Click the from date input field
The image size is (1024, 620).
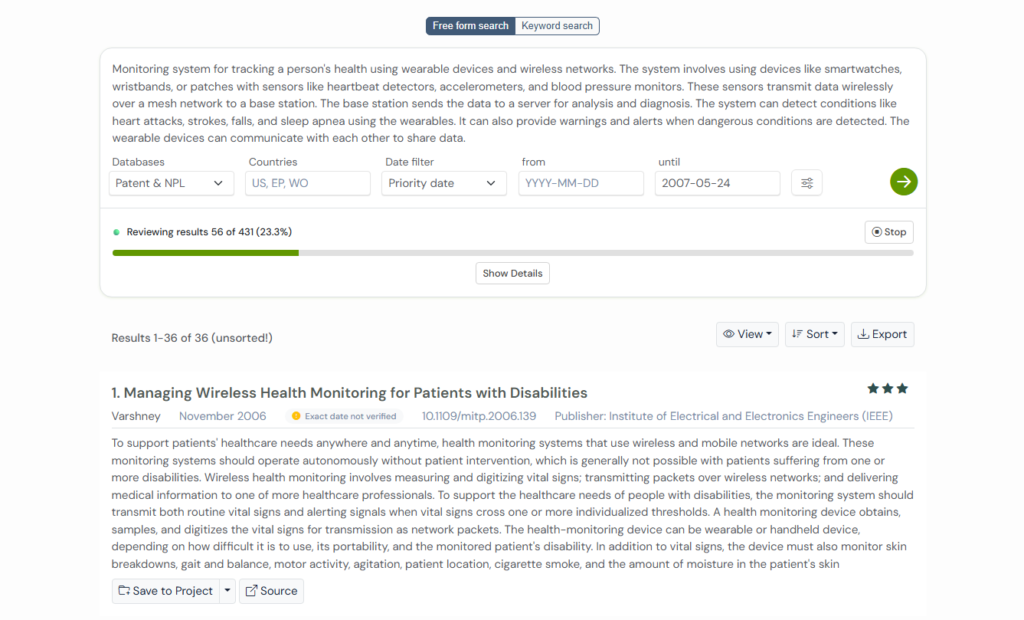click(580, 183)
